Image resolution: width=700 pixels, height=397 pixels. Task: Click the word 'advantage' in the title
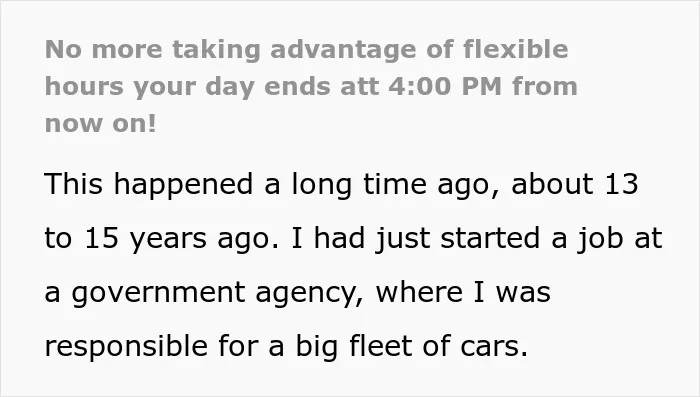tap(343, 50)
